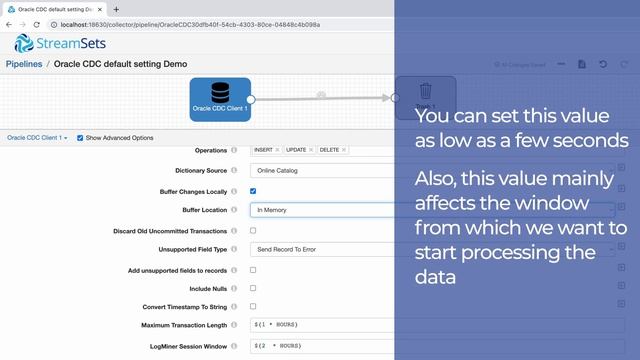Show info for Discard Old Uncommitted Transactions

(x=234, y=231)
